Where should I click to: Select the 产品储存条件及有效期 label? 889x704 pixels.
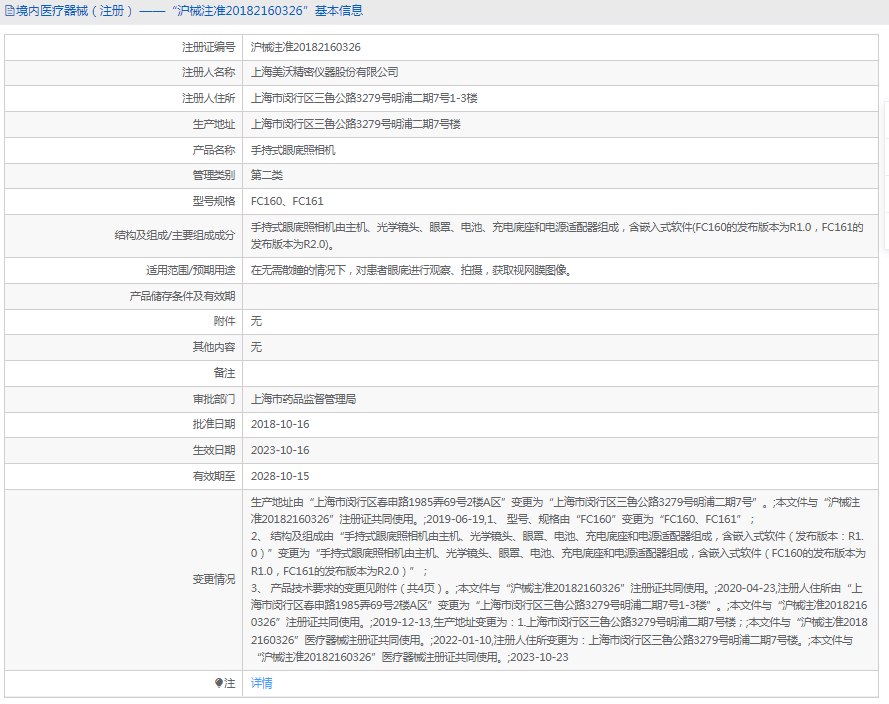[182, 296]
